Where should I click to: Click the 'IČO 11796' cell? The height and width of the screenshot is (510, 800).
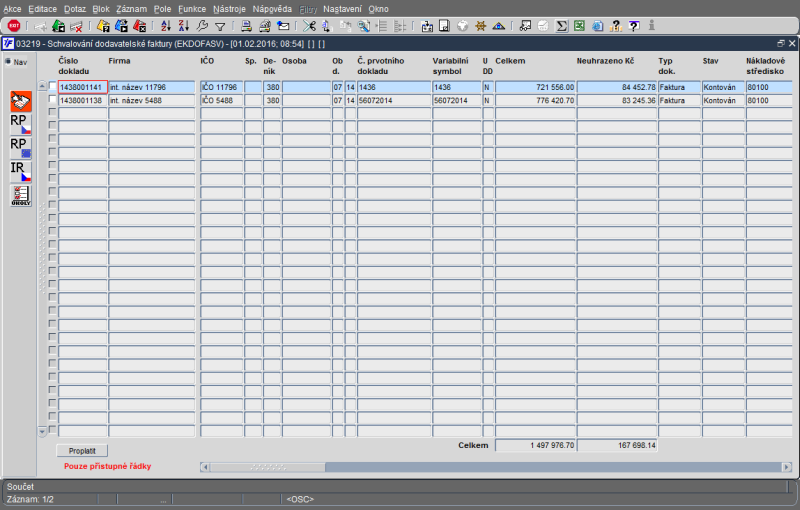pyautogui.click(x=221, y=87)
